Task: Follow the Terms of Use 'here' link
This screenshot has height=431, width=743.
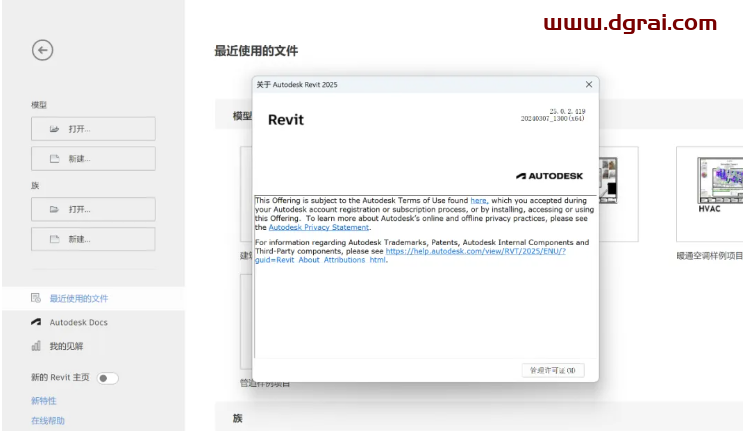Action: [x=478, y=201]
